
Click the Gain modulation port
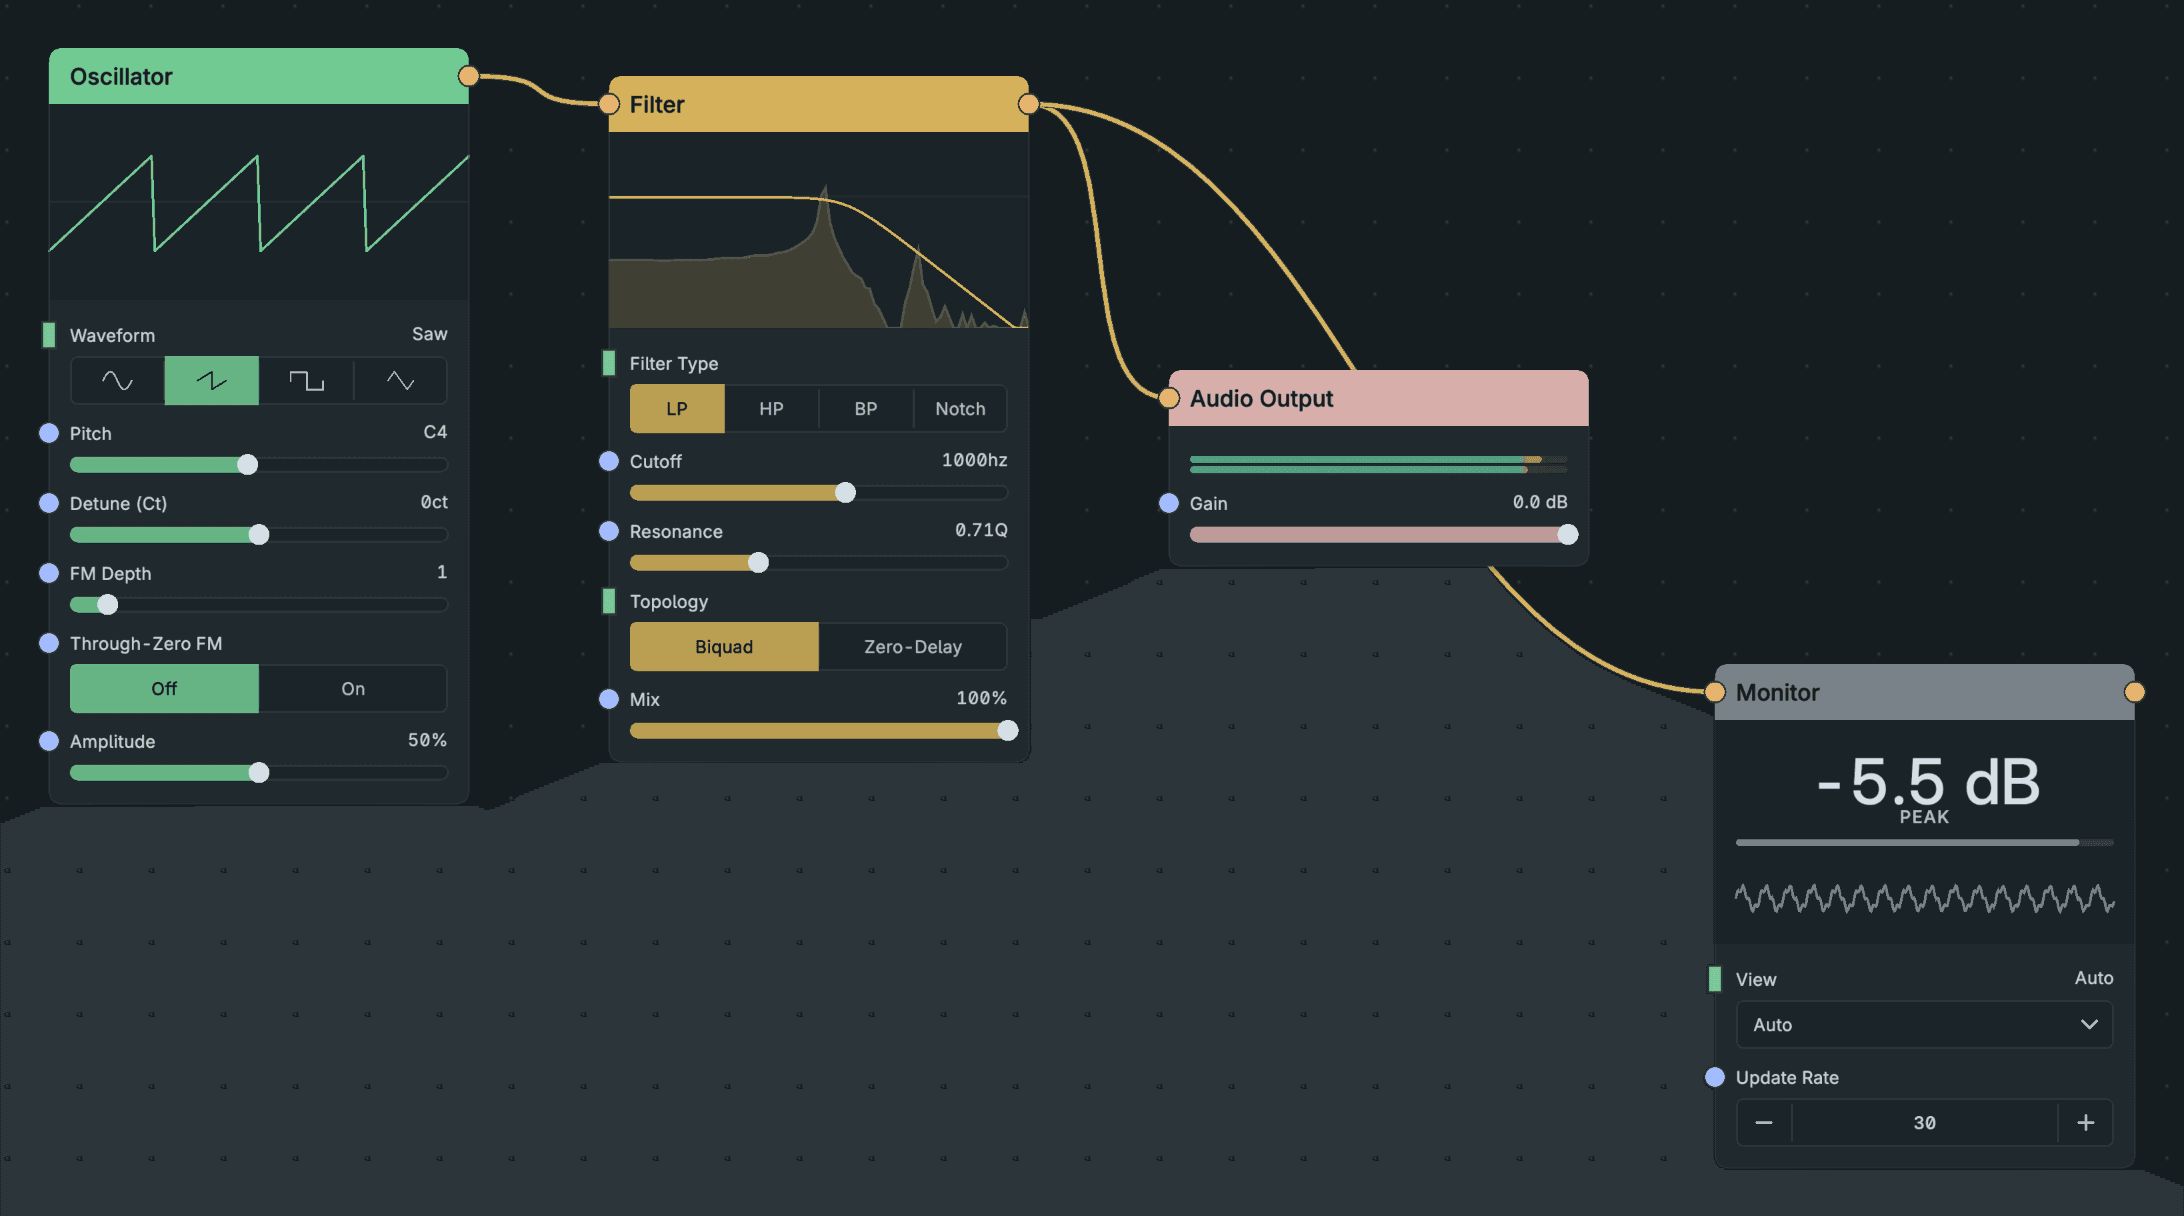[x=1169, y=503]
